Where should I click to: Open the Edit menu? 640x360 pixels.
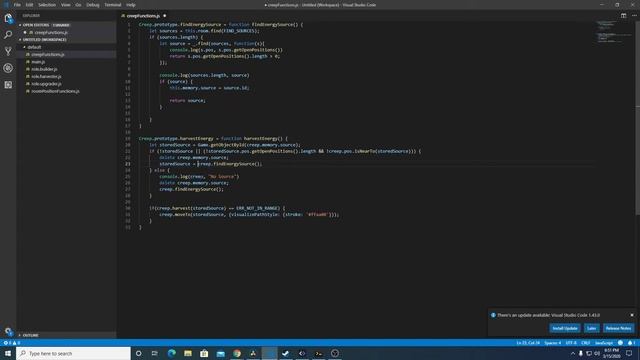coord(29,5)
